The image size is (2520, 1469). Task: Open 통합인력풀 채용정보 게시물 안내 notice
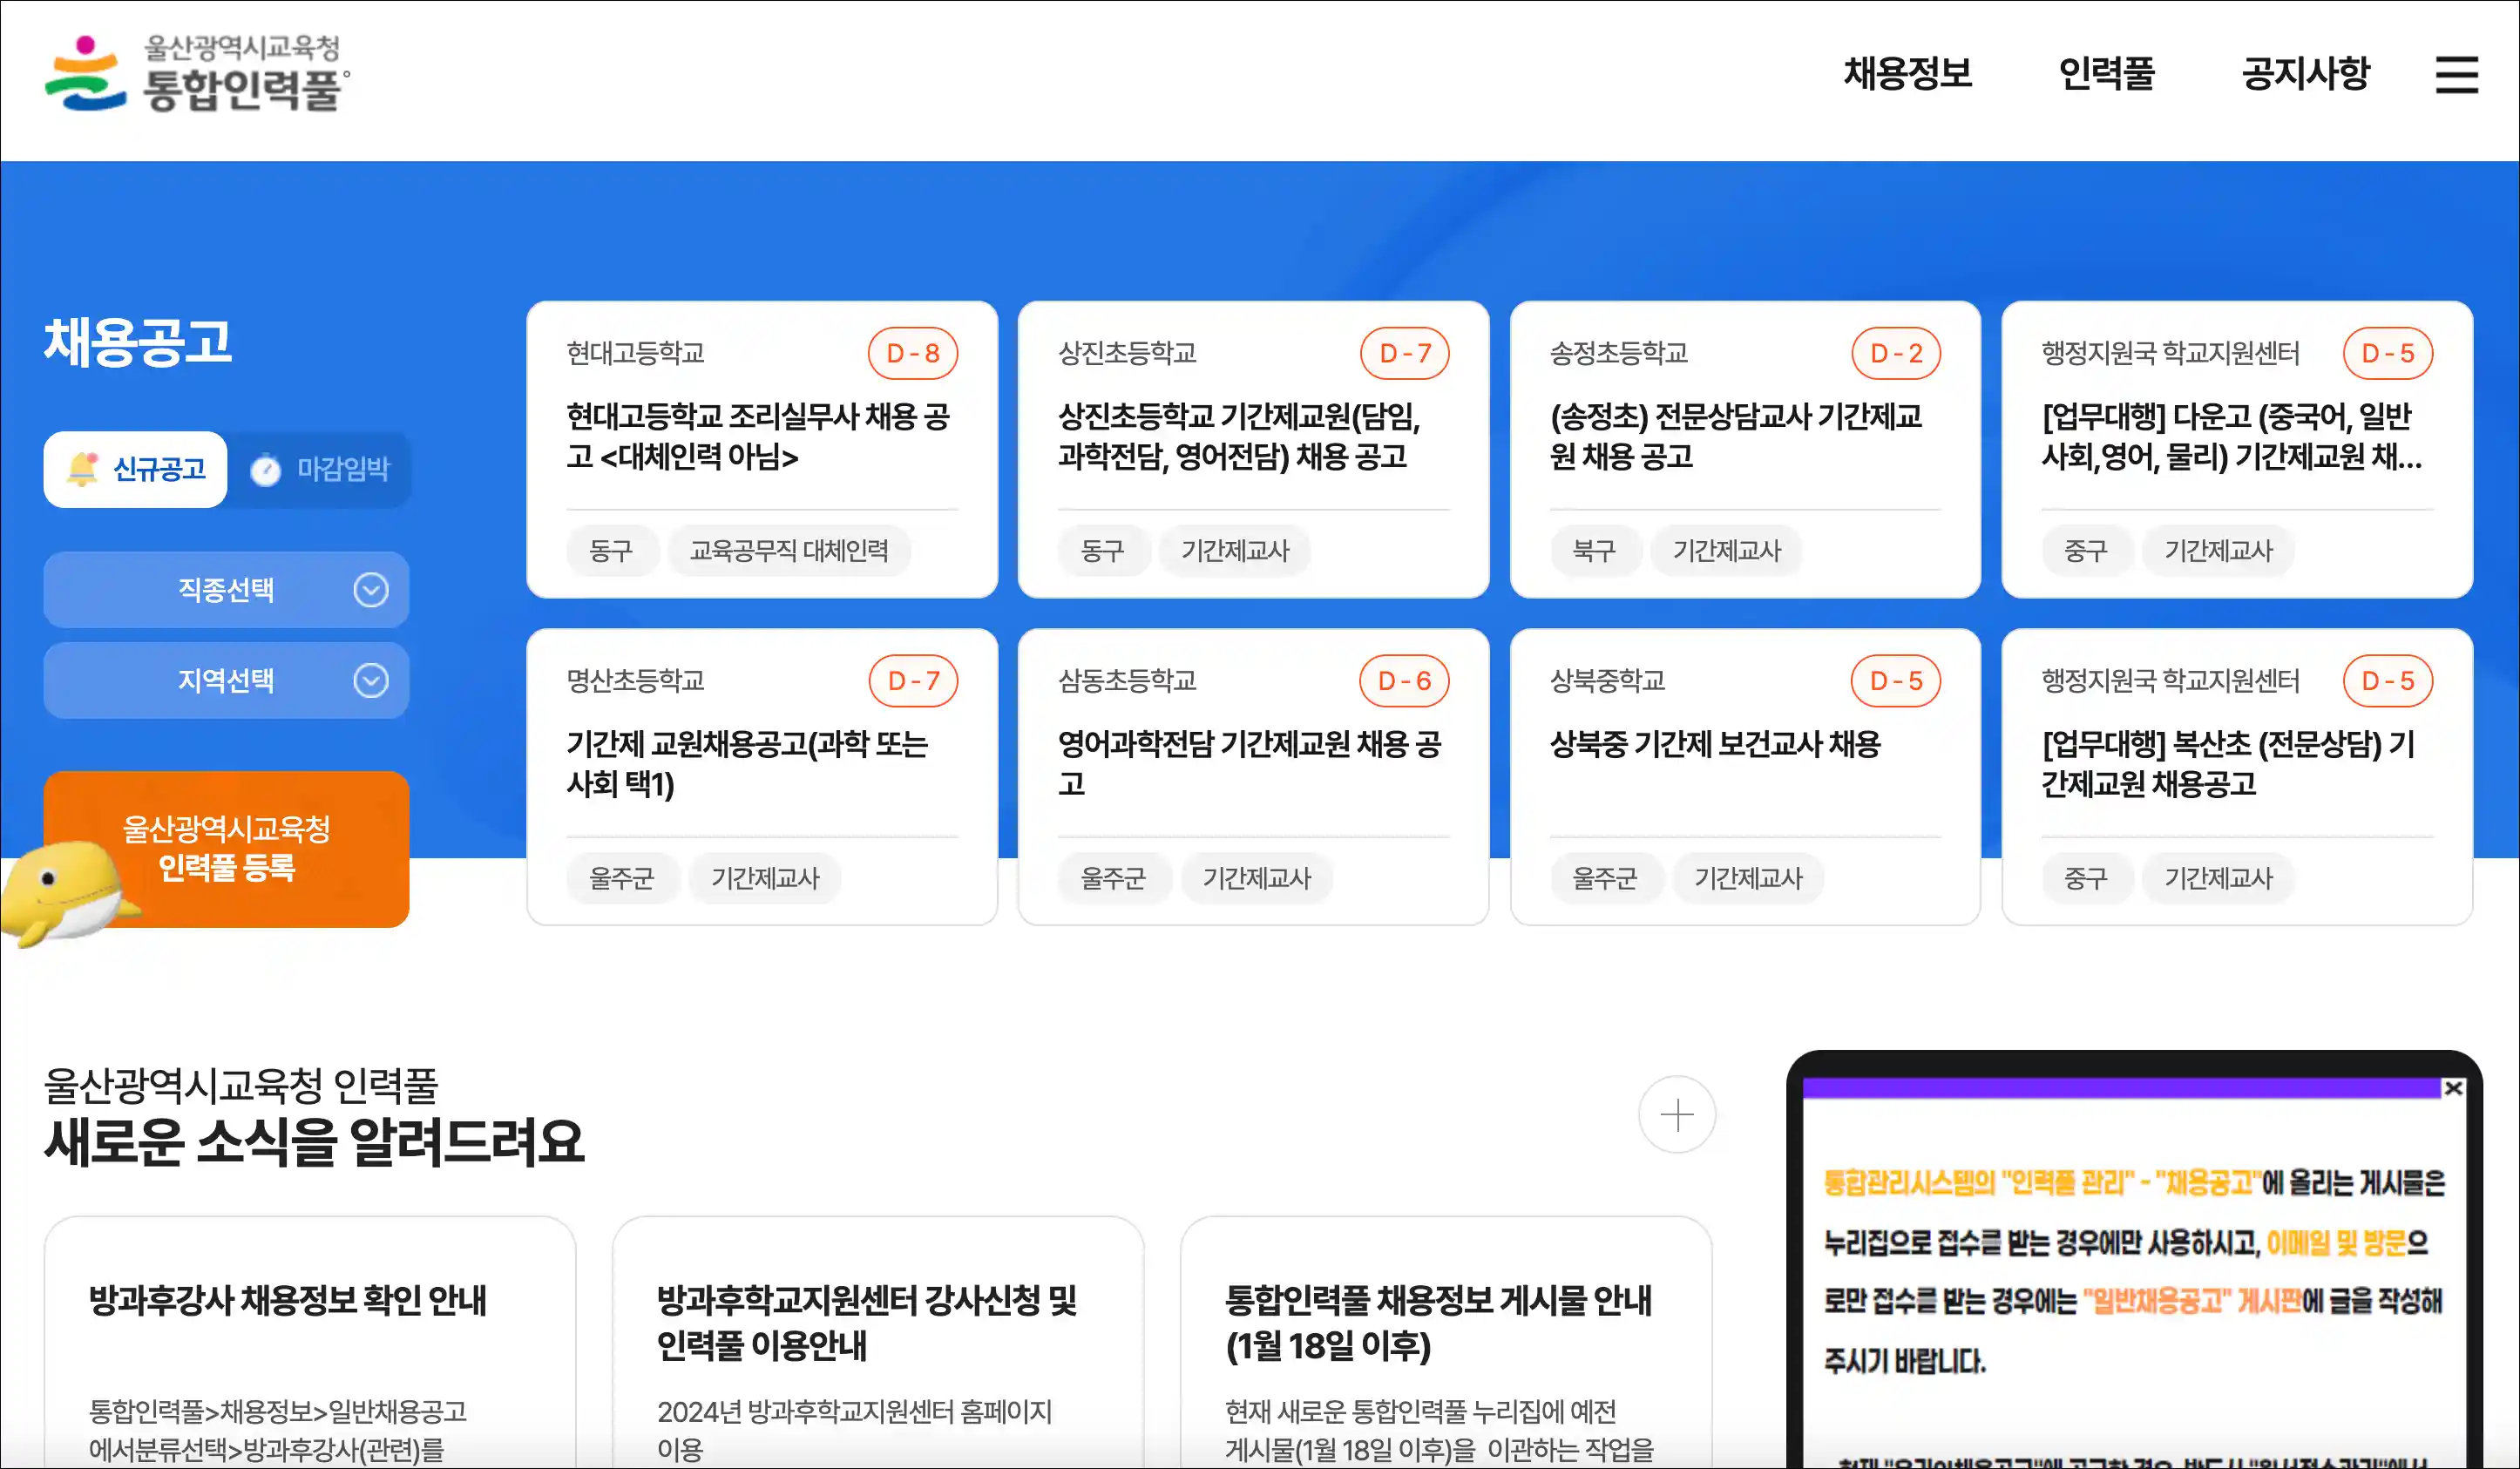click(1445, 1343)
